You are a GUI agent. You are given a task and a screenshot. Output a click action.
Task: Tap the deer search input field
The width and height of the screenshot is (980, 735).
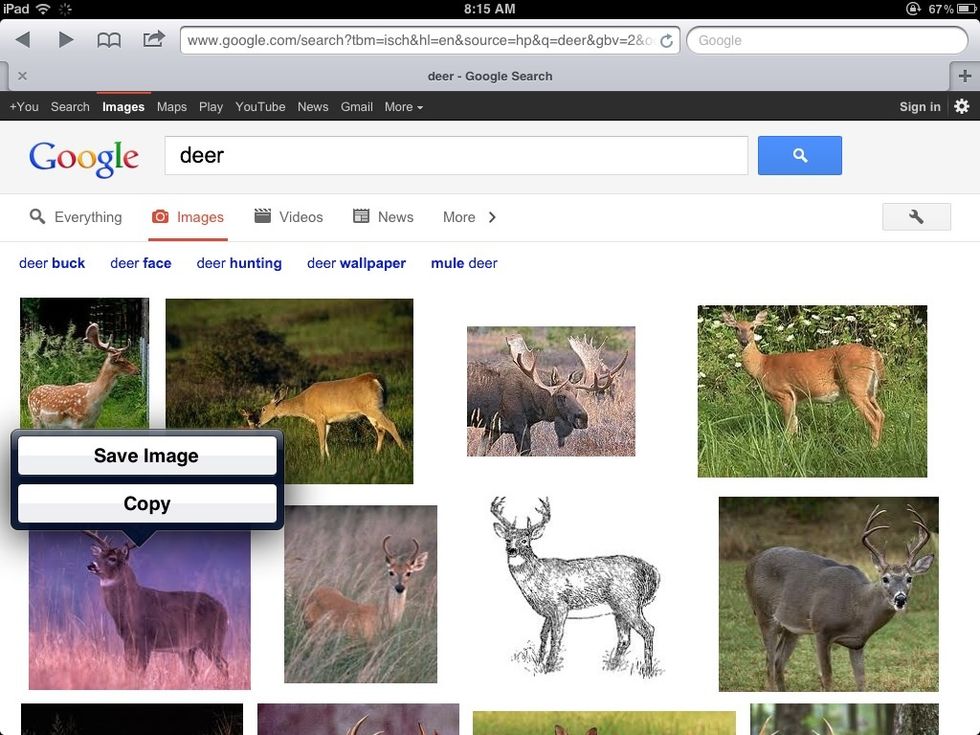tap(455, 156)
